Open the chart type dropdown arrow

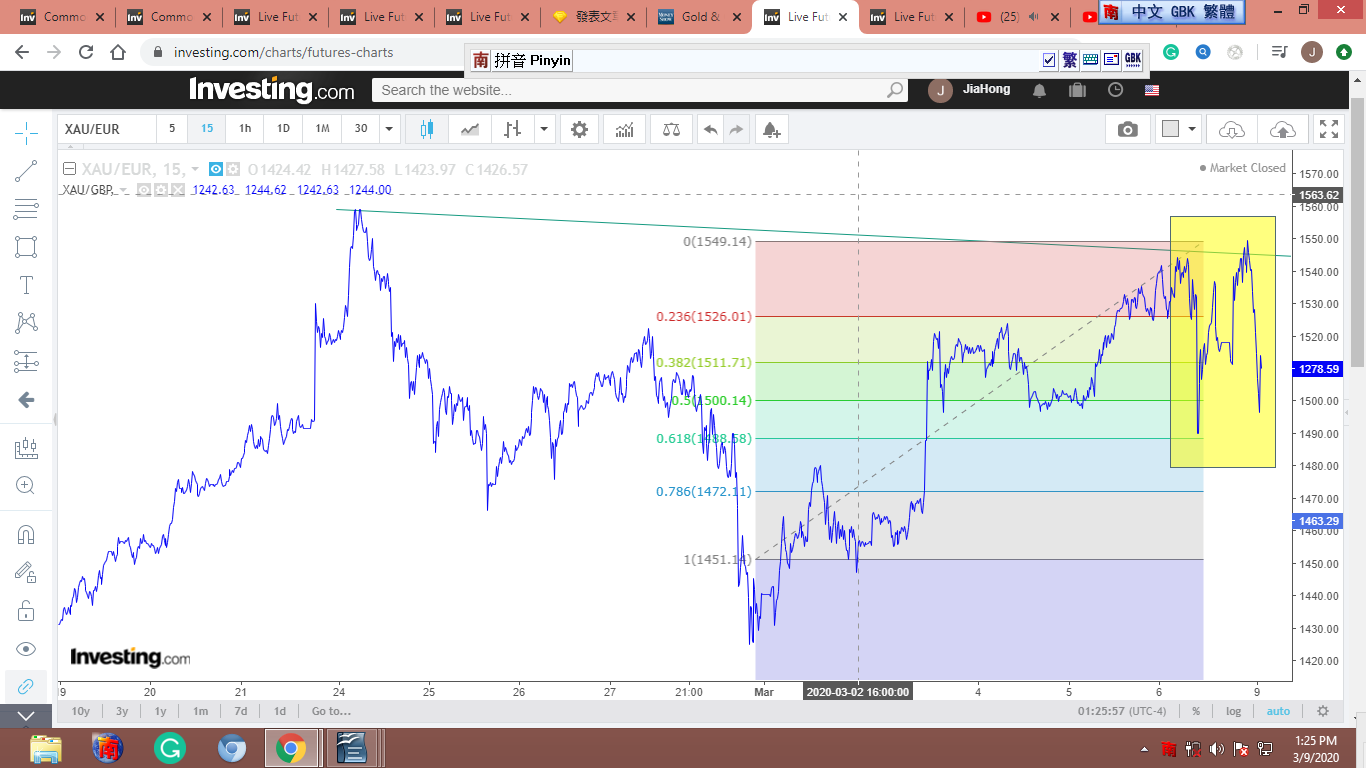pyautogui.click(x=543, y=129)
